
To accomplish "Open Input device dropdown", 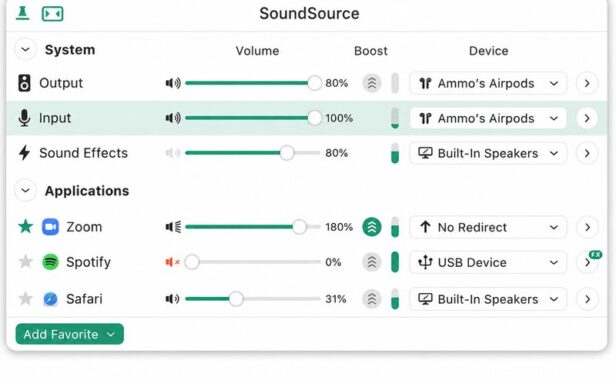I will pyautogui.click(x=488, y=118).
